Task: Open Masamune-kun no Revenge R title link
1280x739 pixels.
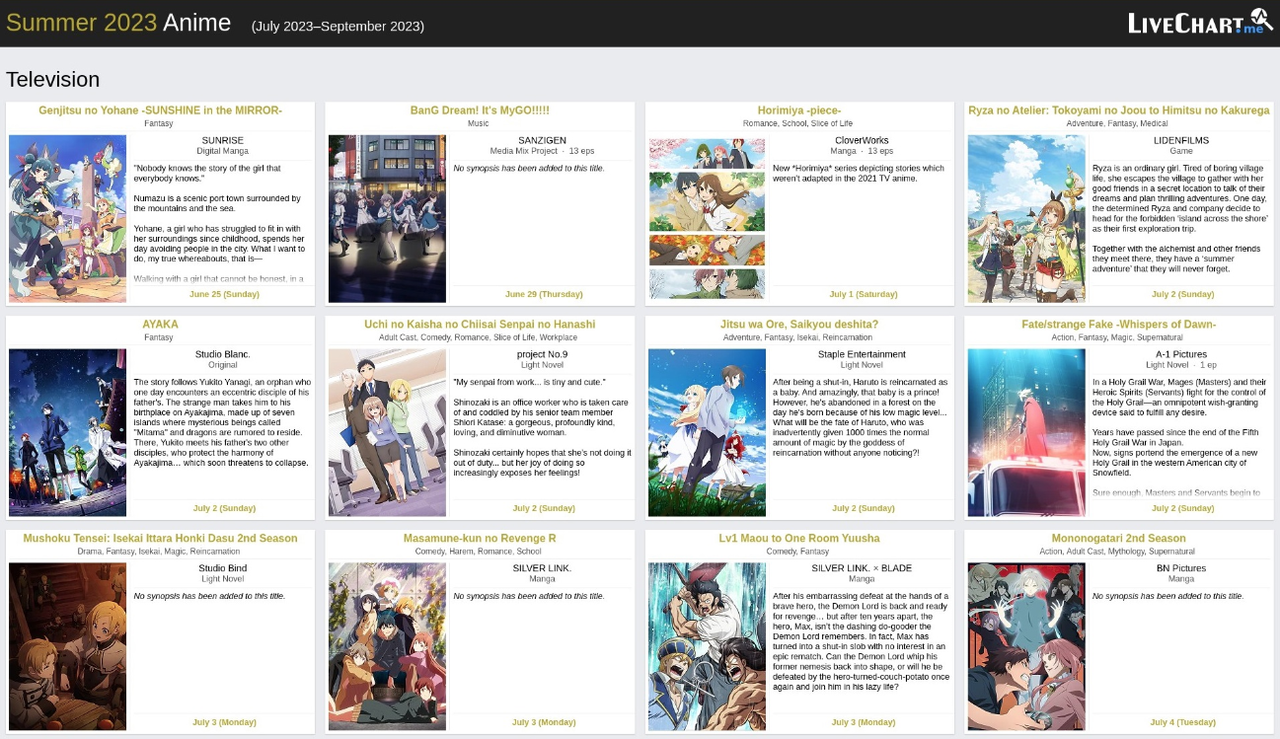Action: [x=480, y=539]
